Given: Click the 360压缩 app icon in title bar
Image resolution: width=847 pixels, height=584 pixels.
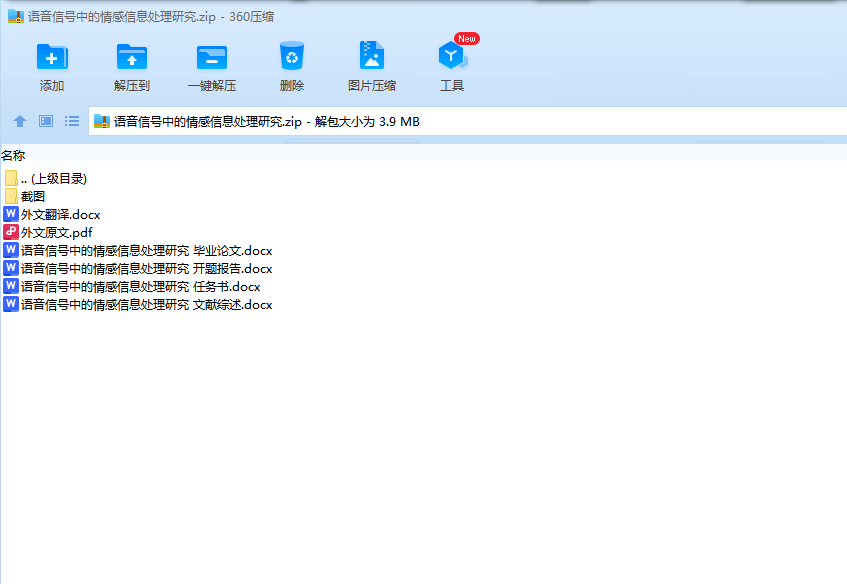Looking at the screenshot, I should pyautogui.click(x=16, y=16).
